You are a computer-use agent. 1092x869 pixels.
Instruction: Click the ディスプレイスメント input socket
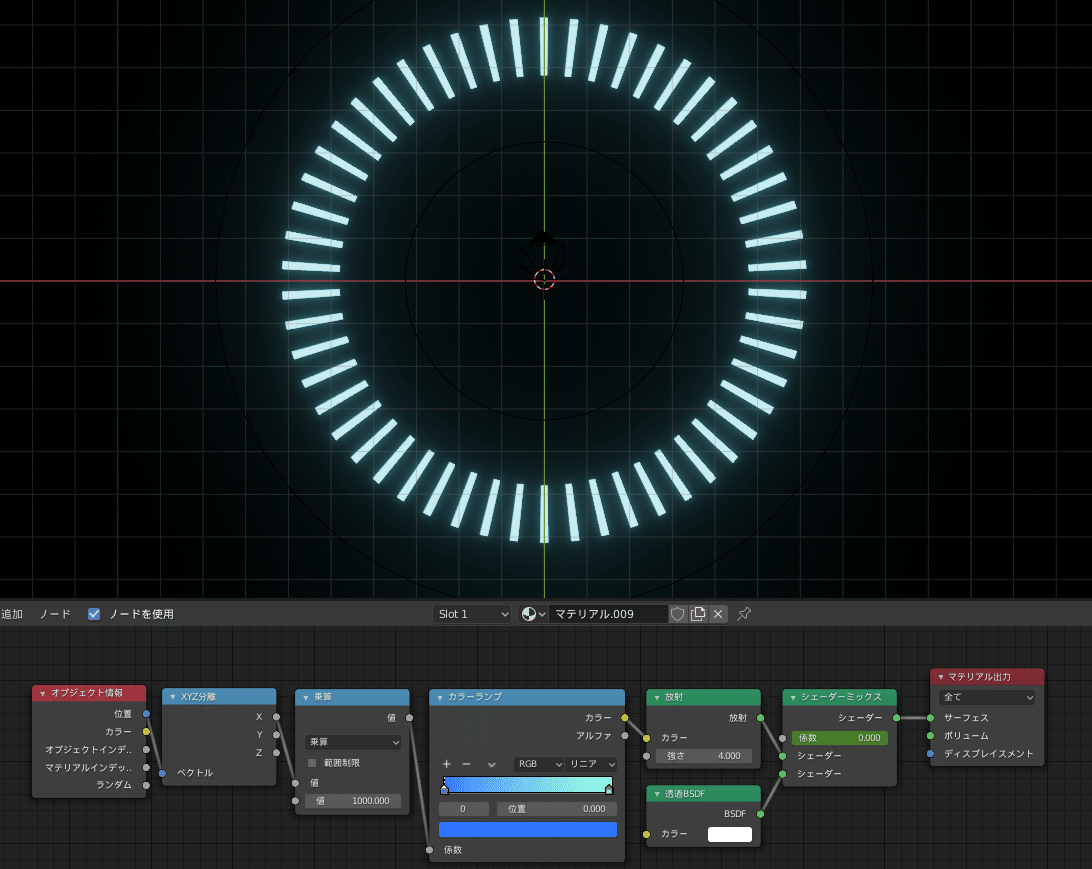[930, 753]
